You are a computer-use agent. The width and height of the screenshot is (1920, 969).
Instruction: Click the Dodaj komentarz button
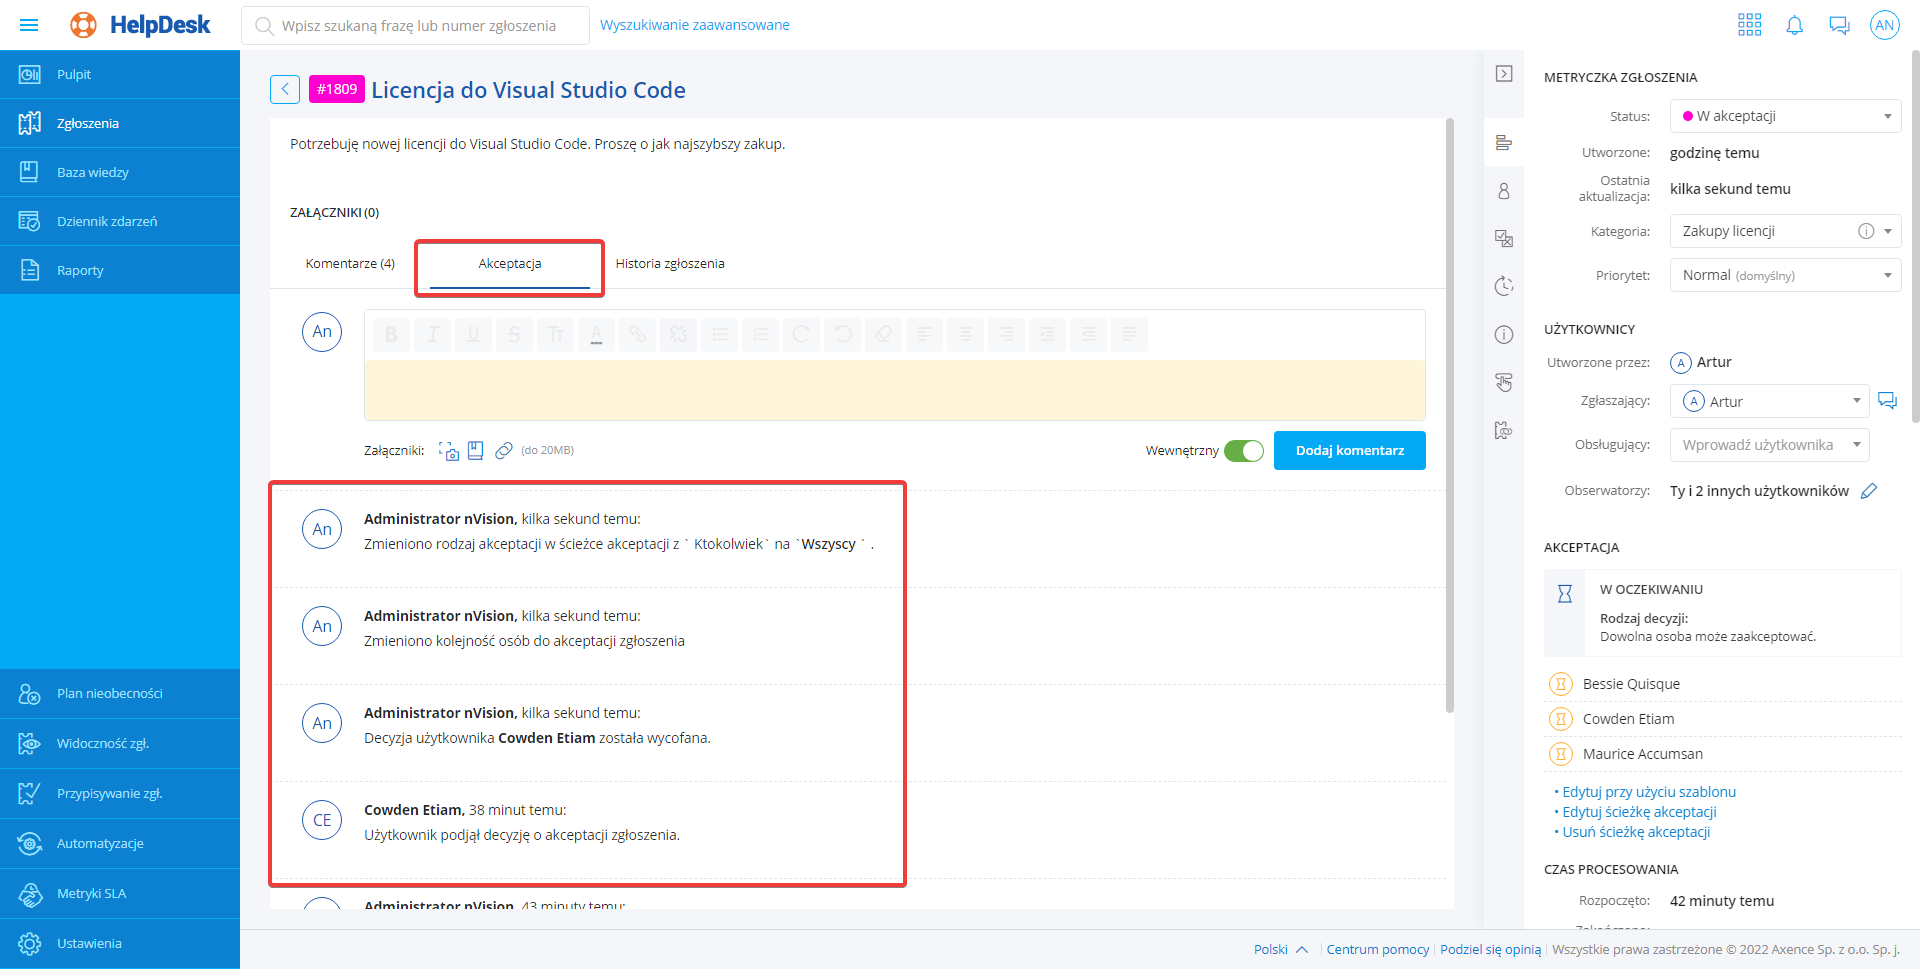[1349, 451]
